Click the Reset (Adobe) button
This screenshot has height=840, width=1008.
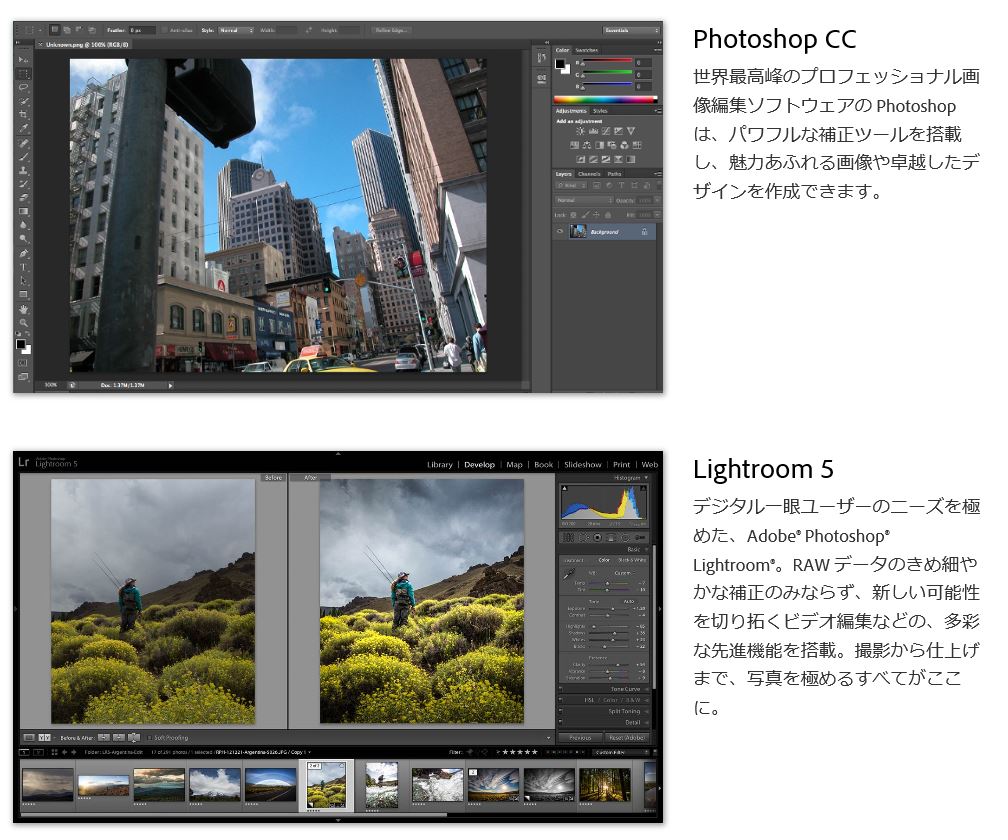pyautogui.click(x=626, y=737)
